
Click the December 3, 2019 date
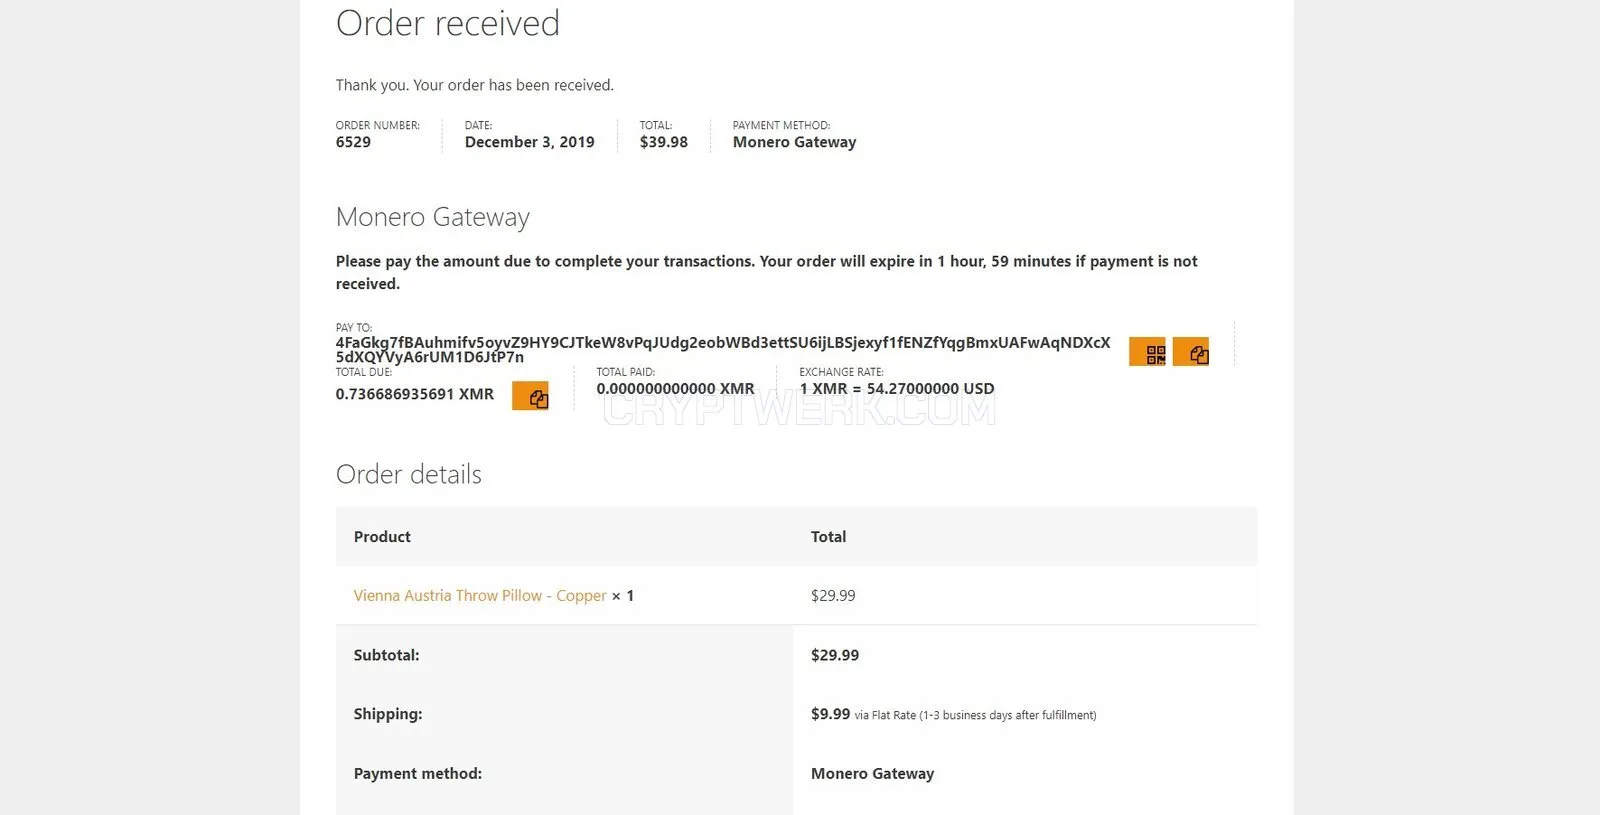529,142
